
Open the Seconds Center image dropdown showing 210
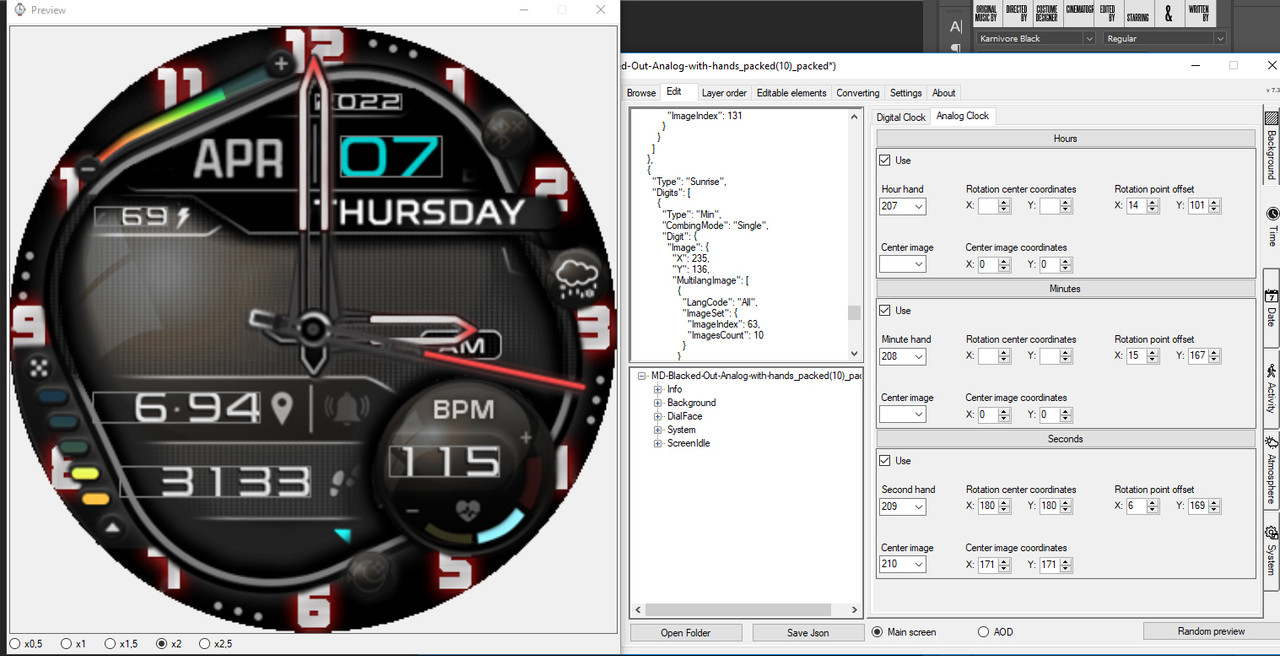(903, 565)
